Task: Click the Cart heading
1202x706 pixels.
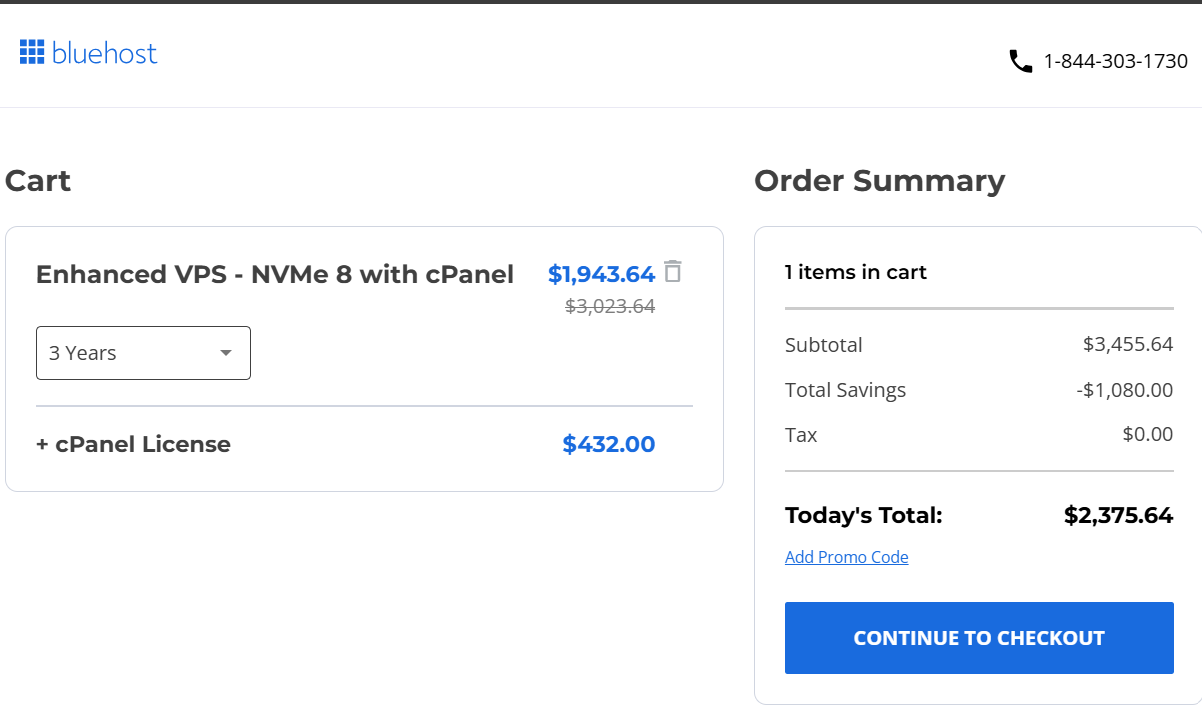Action: [38, 181]
